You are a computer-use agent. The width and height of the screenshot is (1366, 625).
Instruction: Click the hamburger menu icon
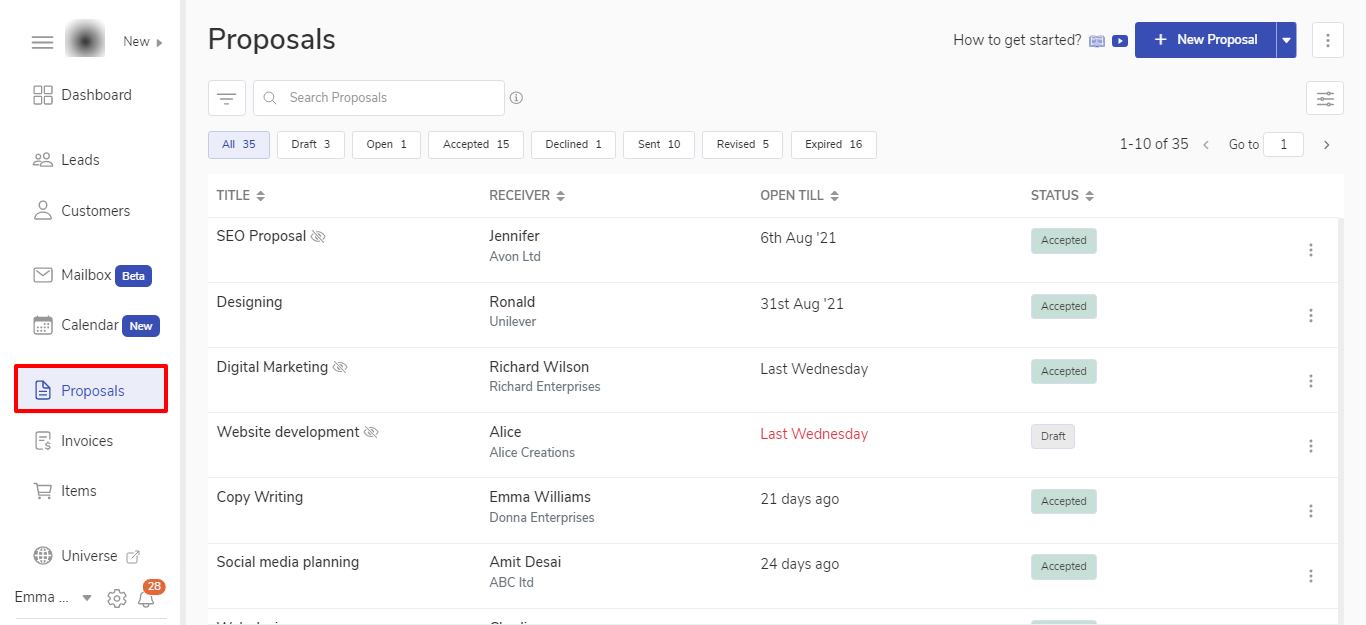tap(42, 42)
